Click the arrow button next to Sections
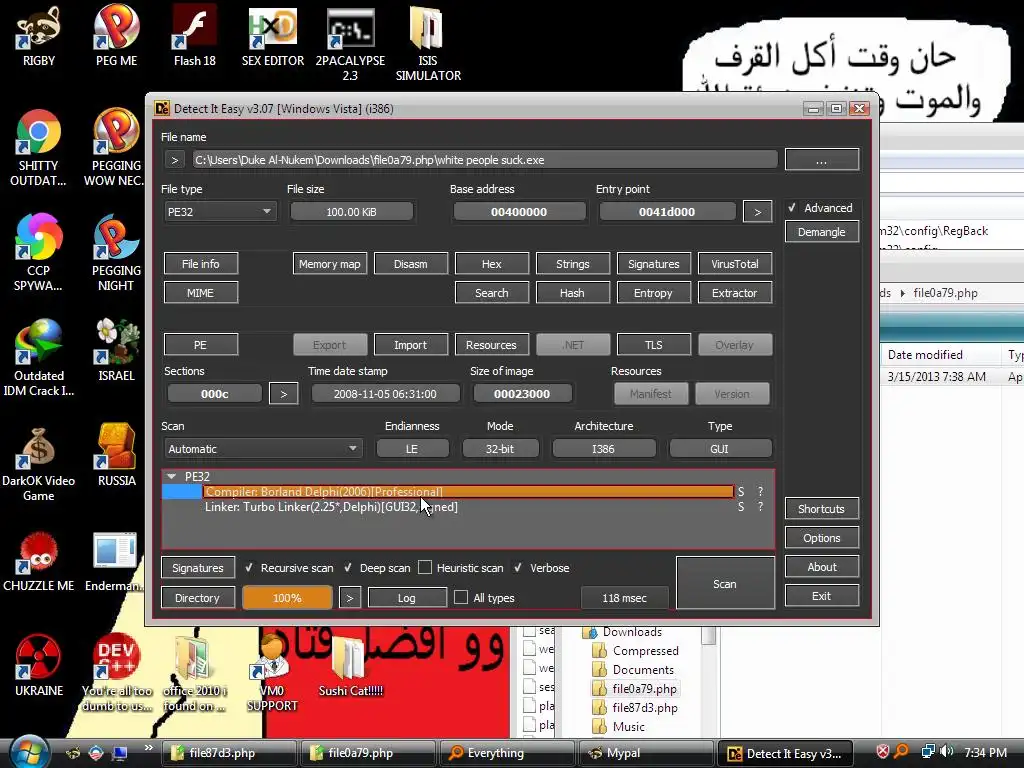1024x768 pixels. pos(283,394)
